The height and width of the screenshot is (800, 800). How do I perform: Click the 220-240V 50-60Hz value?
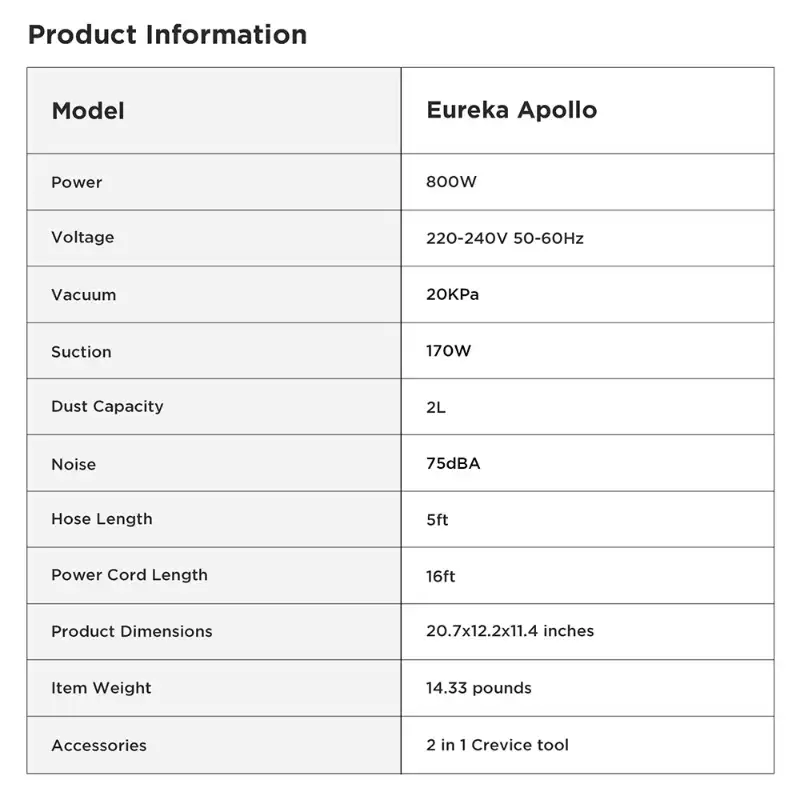pyautogui.click(x=505, y=238)
